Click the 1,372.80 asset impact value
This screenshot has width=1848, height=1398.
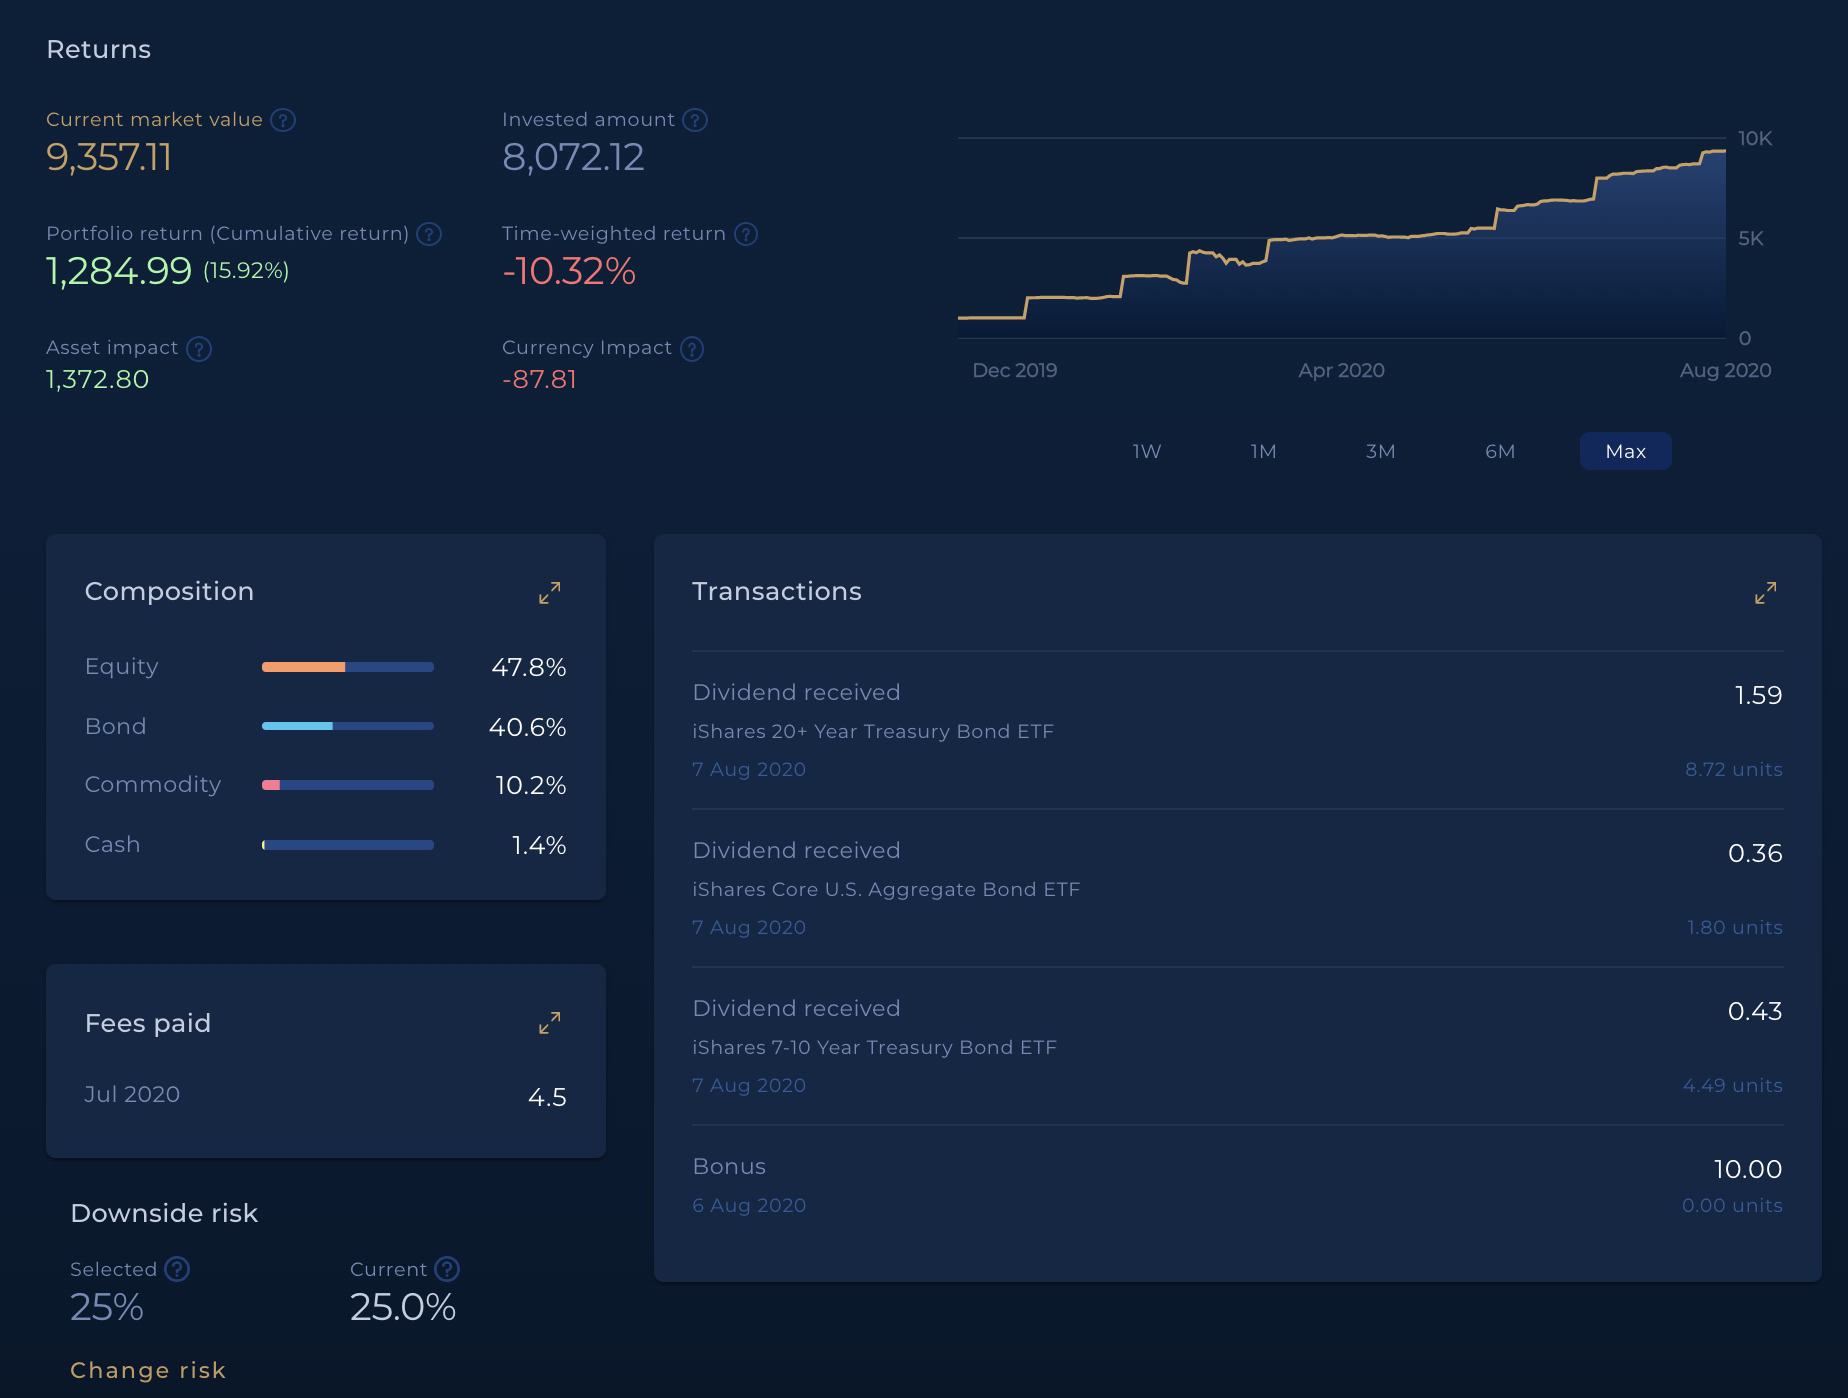coord(97,379)
